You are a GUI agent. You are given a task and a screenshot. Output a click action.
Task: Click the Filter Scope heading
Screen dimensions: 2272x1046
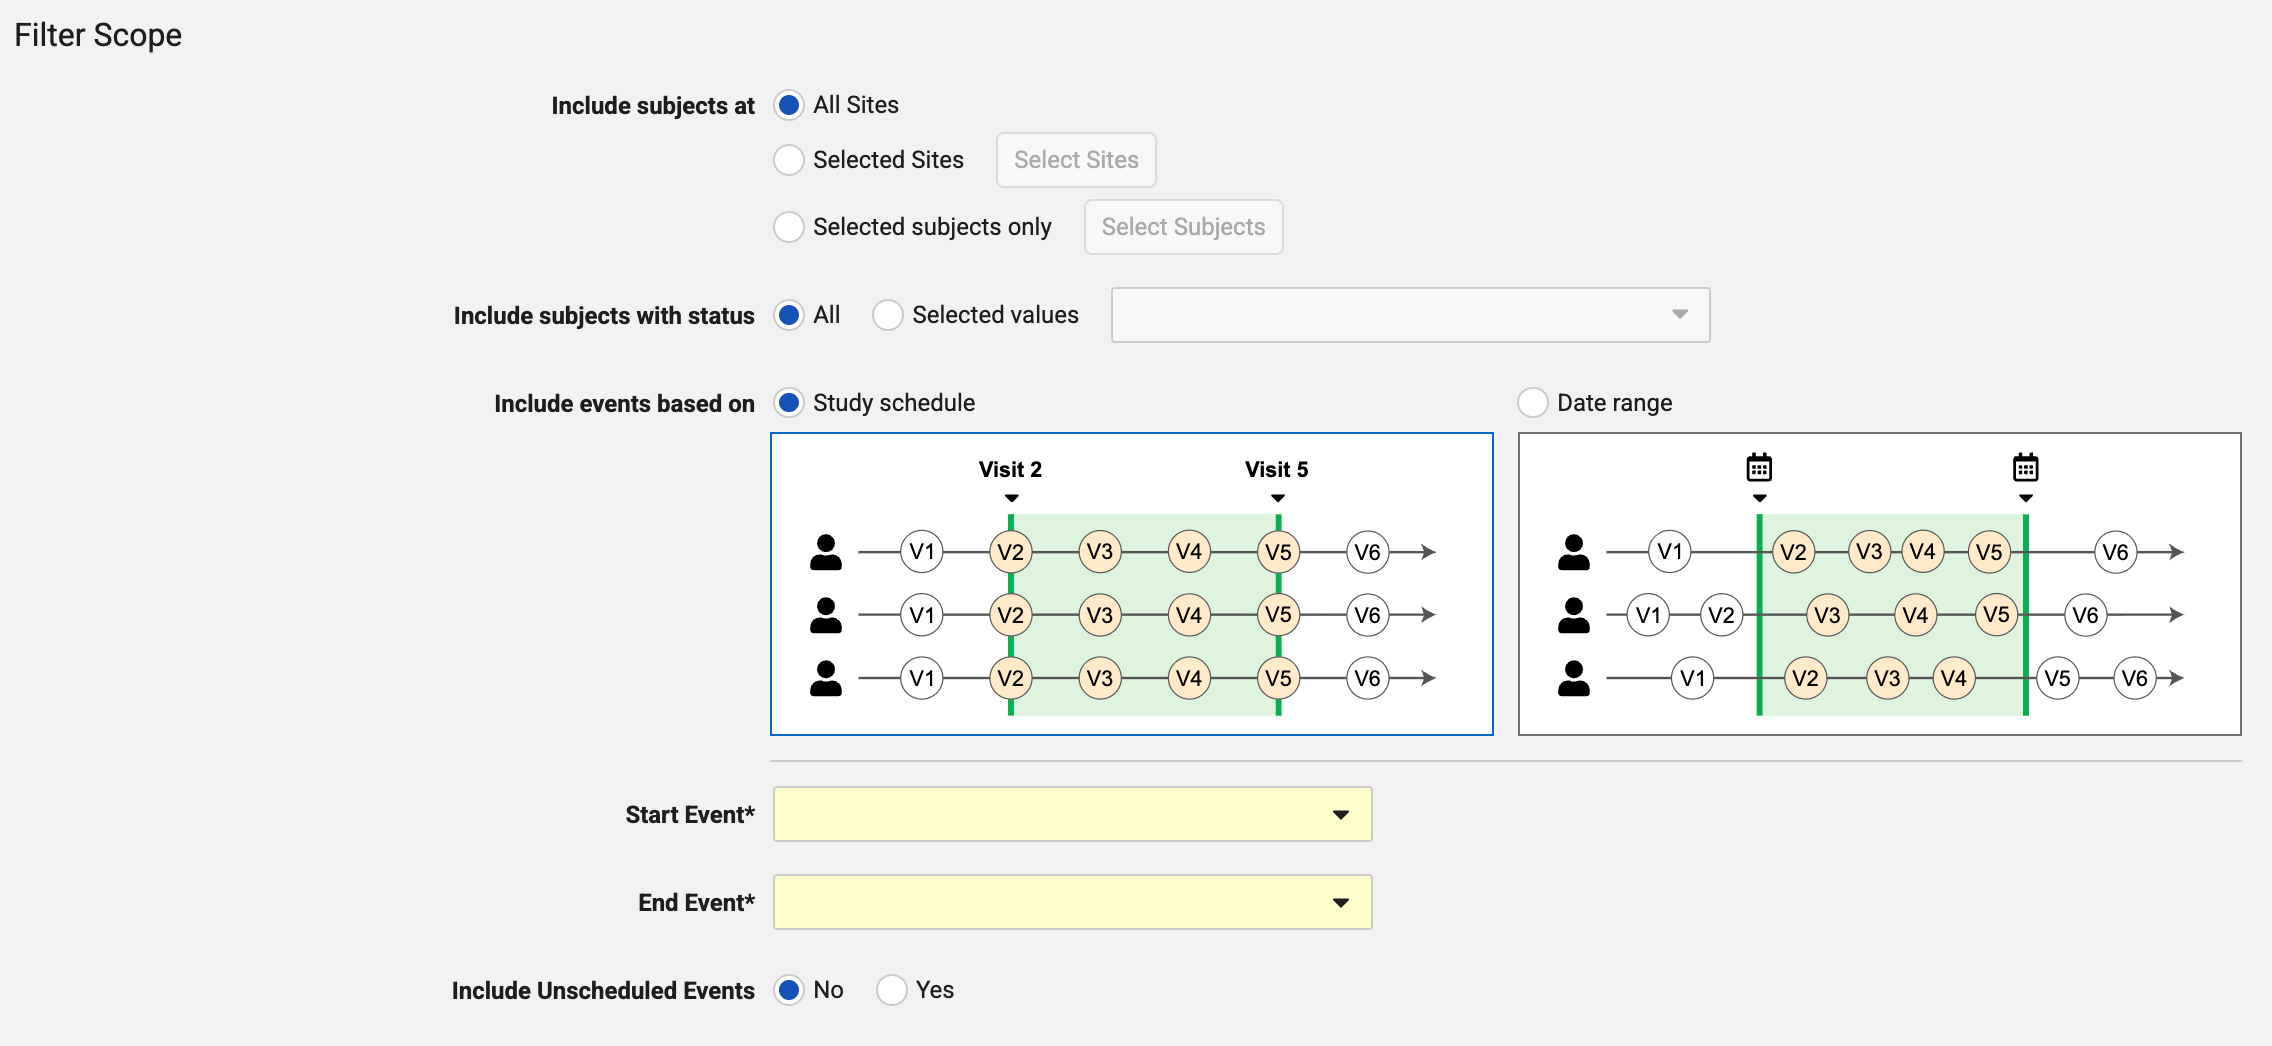tap(98, 35)
